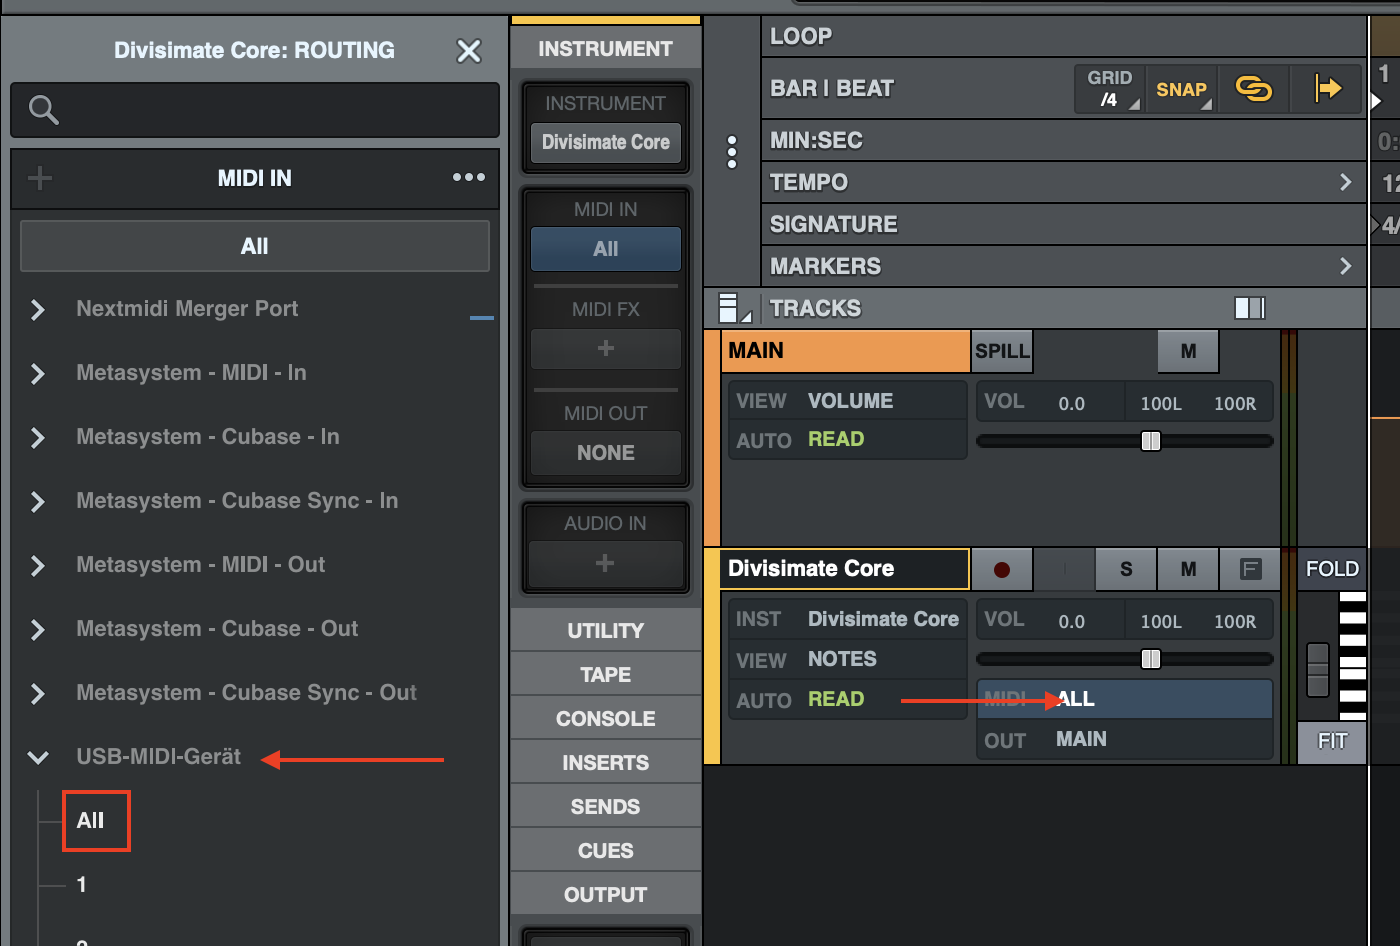This screenshot has width=1400, height=946.
Task: Click the plus icon next to MIDI IN
Action: click(x=40, y=178)
